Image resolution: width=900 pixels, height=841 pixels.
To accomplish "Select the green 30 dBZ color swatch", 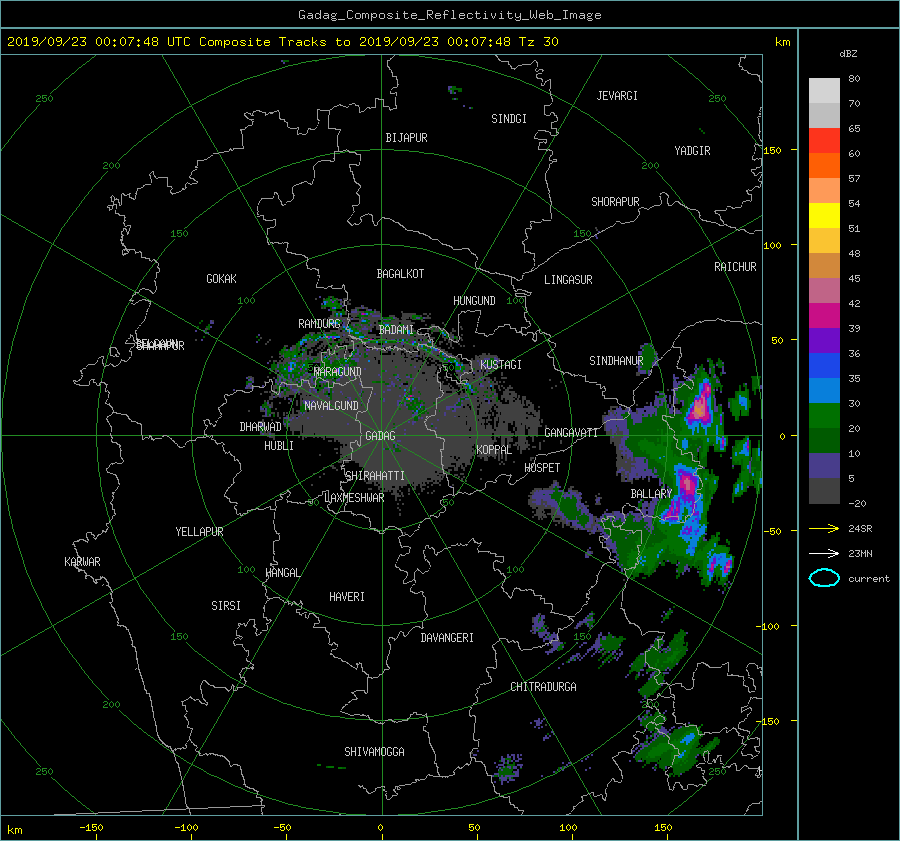I will click(824, 416).
